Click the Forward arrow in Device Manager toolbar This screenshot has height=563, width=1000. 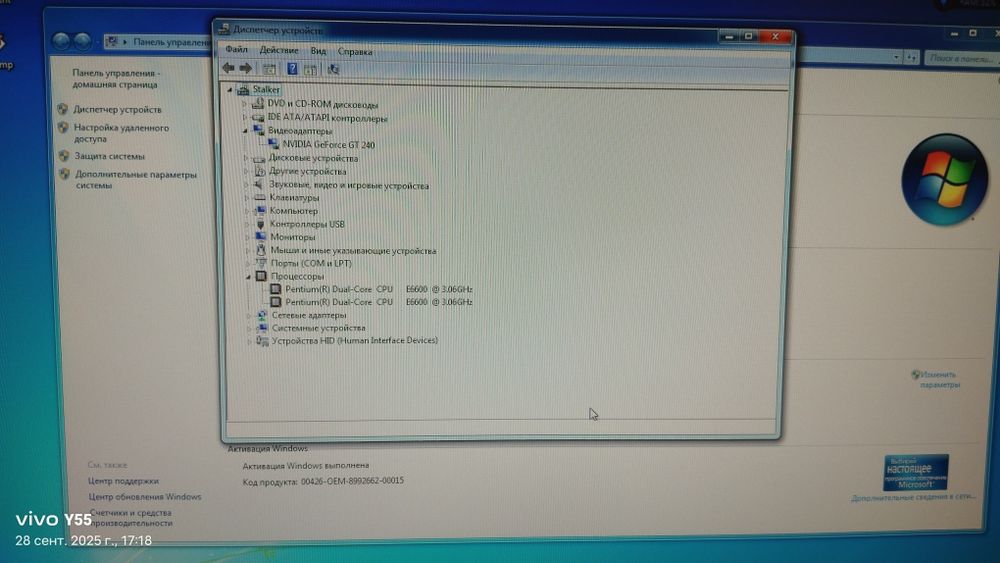pos(246,68)
